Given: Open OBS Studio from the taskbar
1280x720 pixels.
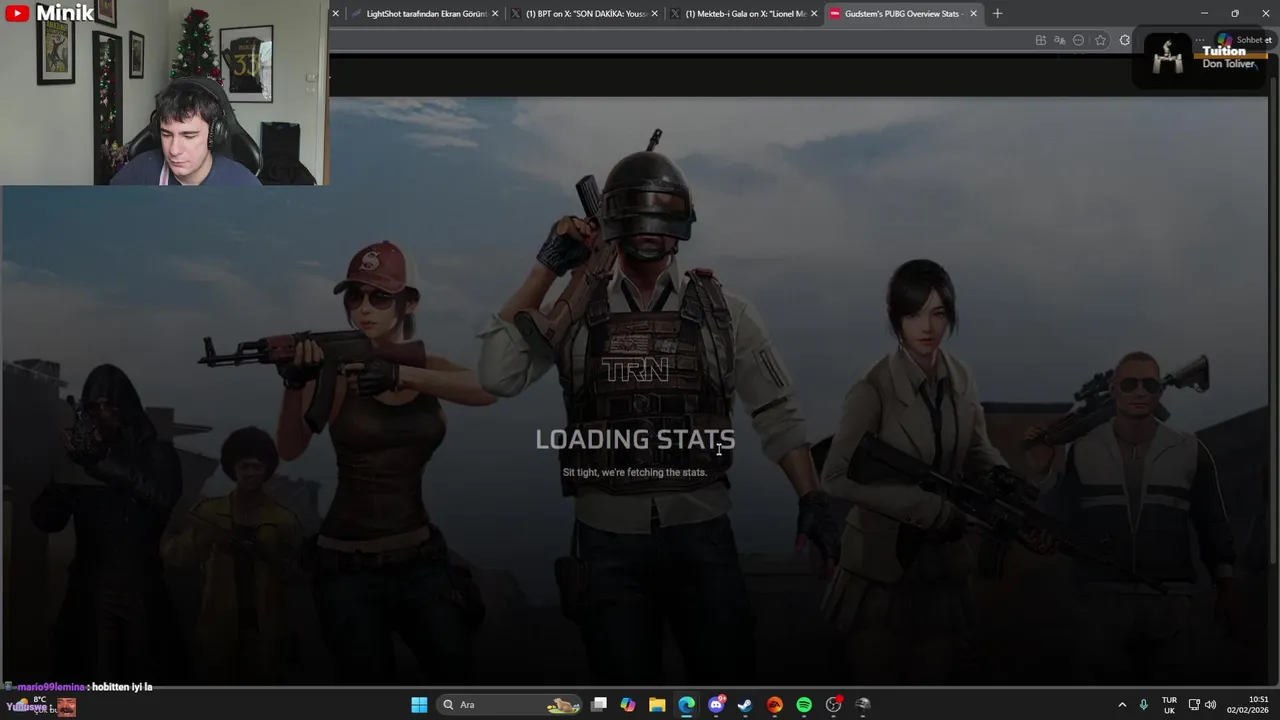Looking at the screenshot, I should (x=833, y=705).
